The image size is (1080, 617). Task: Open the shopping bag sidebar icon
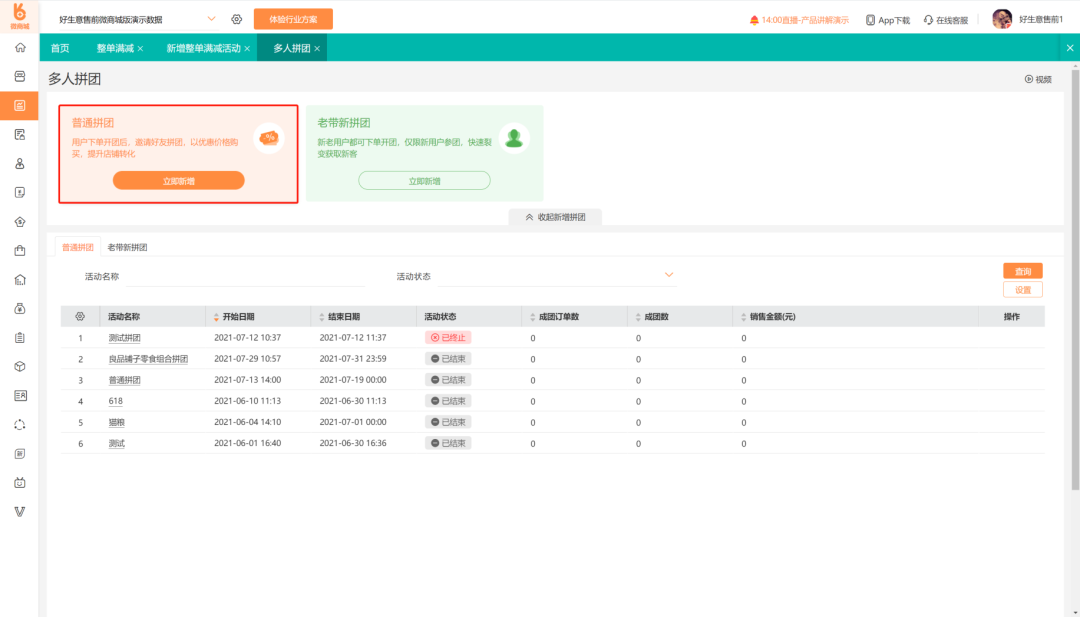[x=20, y=251]
